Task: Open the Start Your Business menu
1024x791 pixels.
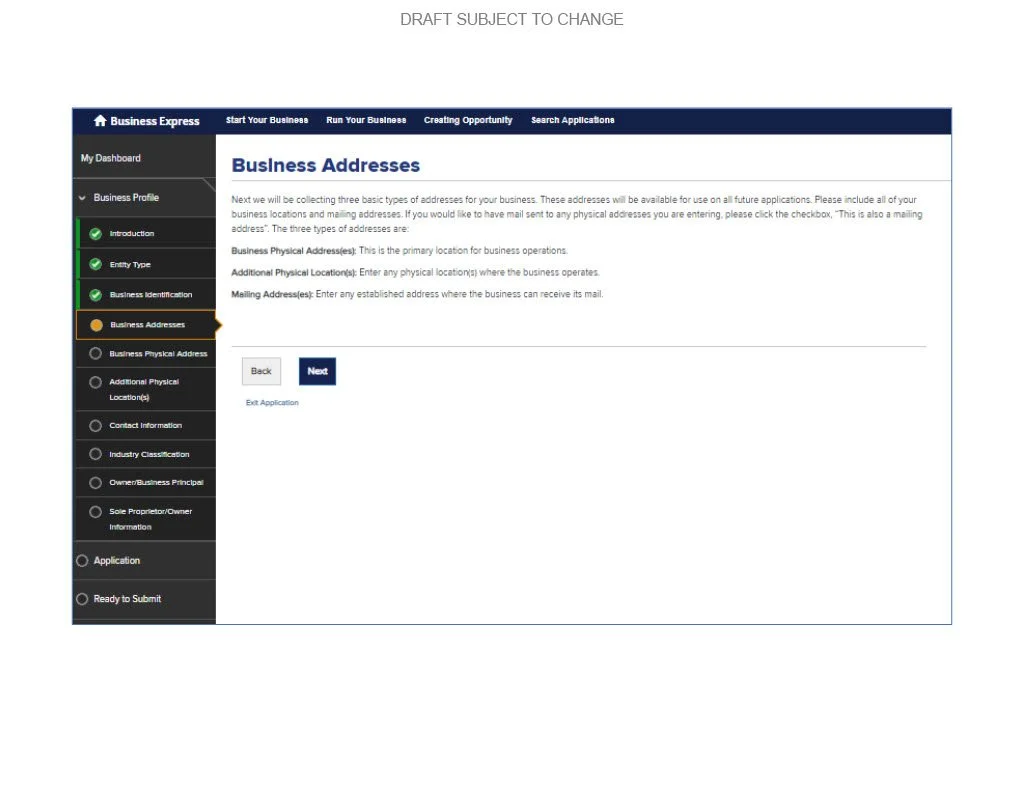Action: click(x=267, y=120)
